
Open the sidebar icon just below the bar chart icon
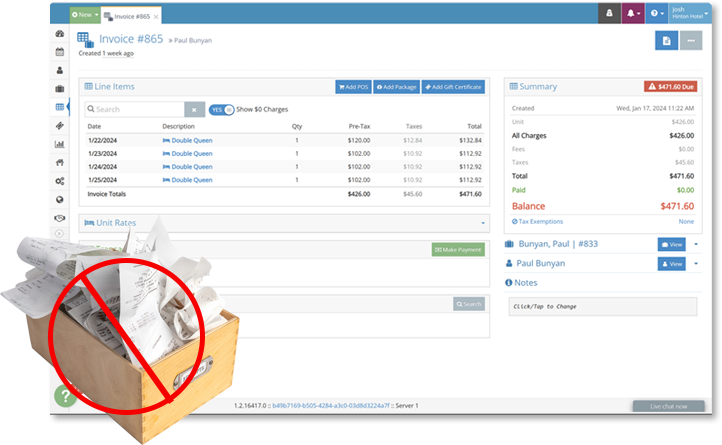60,162
